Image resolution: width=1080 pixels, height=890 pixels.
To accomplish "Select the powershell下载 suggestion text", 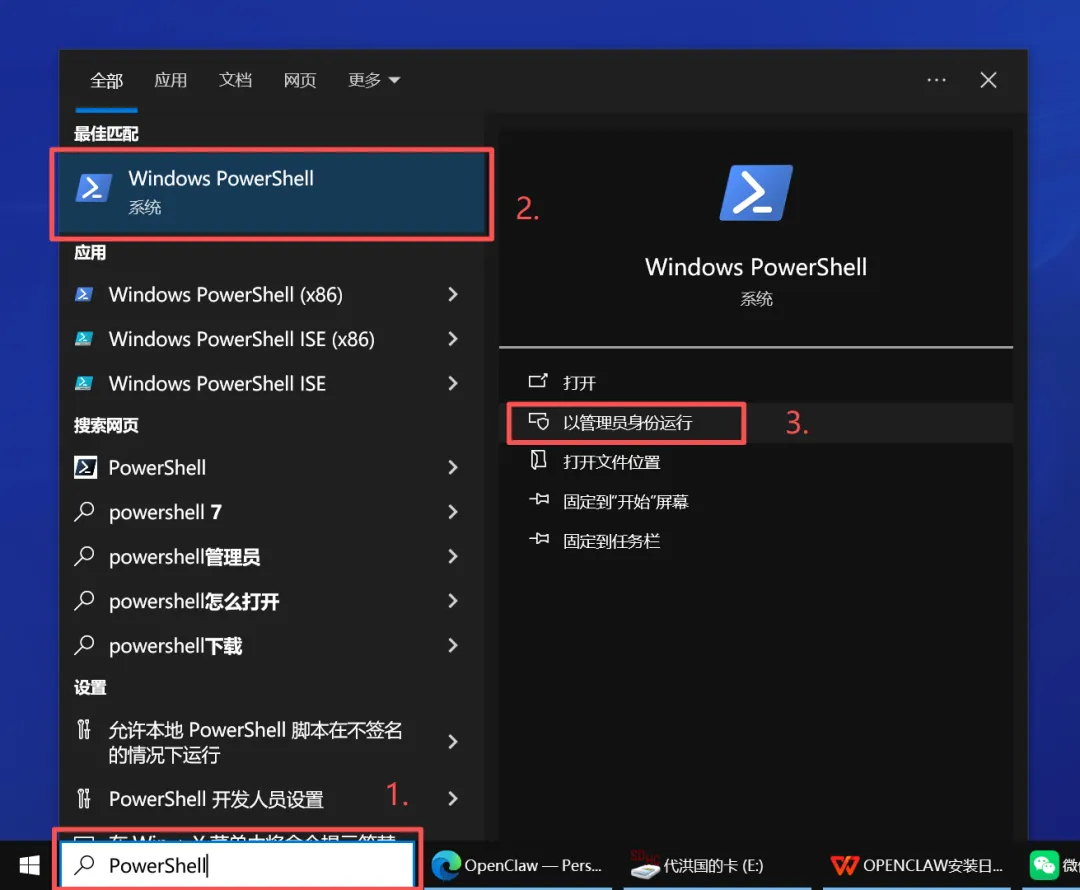I will (176, 645).
